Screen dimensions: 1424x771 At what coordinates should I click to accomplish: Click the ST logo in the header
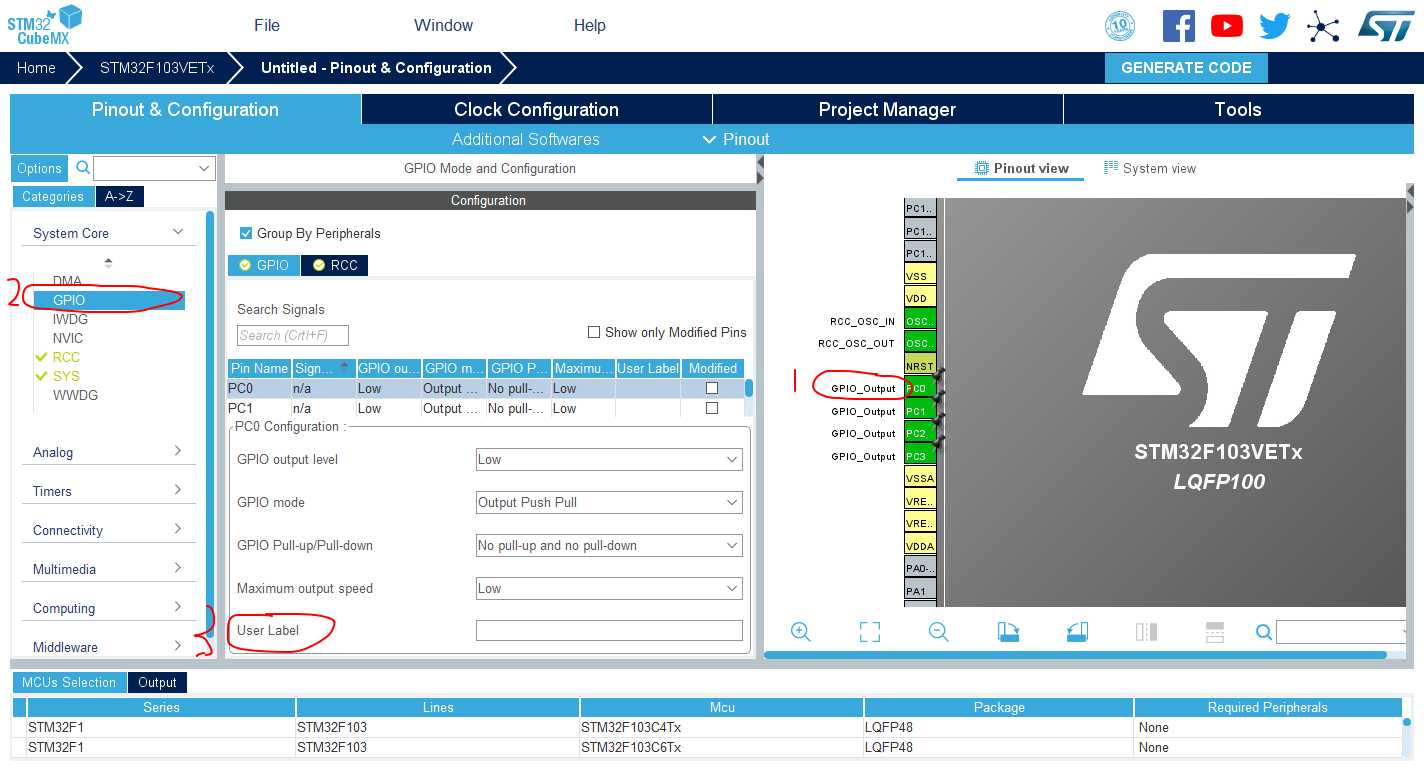coord(1386,26)
